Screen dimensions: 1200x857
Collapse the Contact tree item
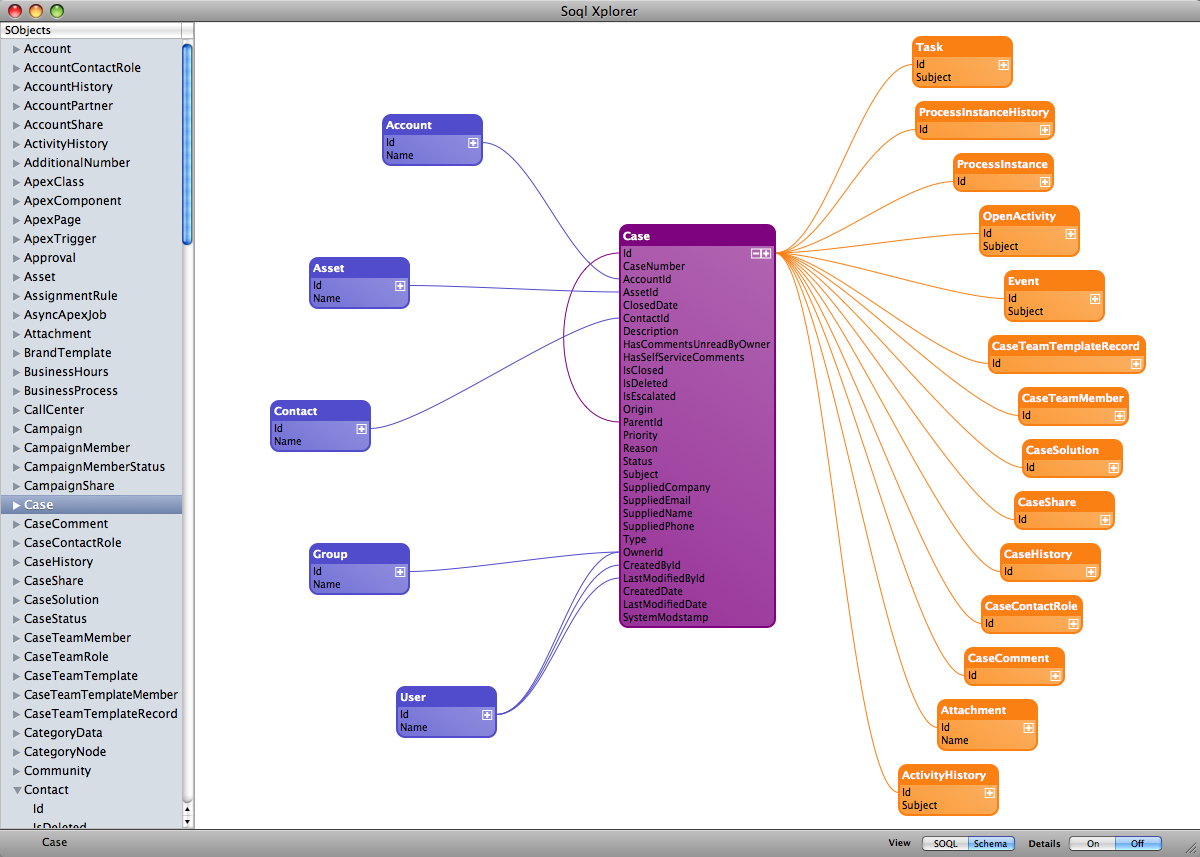(x=16, y=790)
